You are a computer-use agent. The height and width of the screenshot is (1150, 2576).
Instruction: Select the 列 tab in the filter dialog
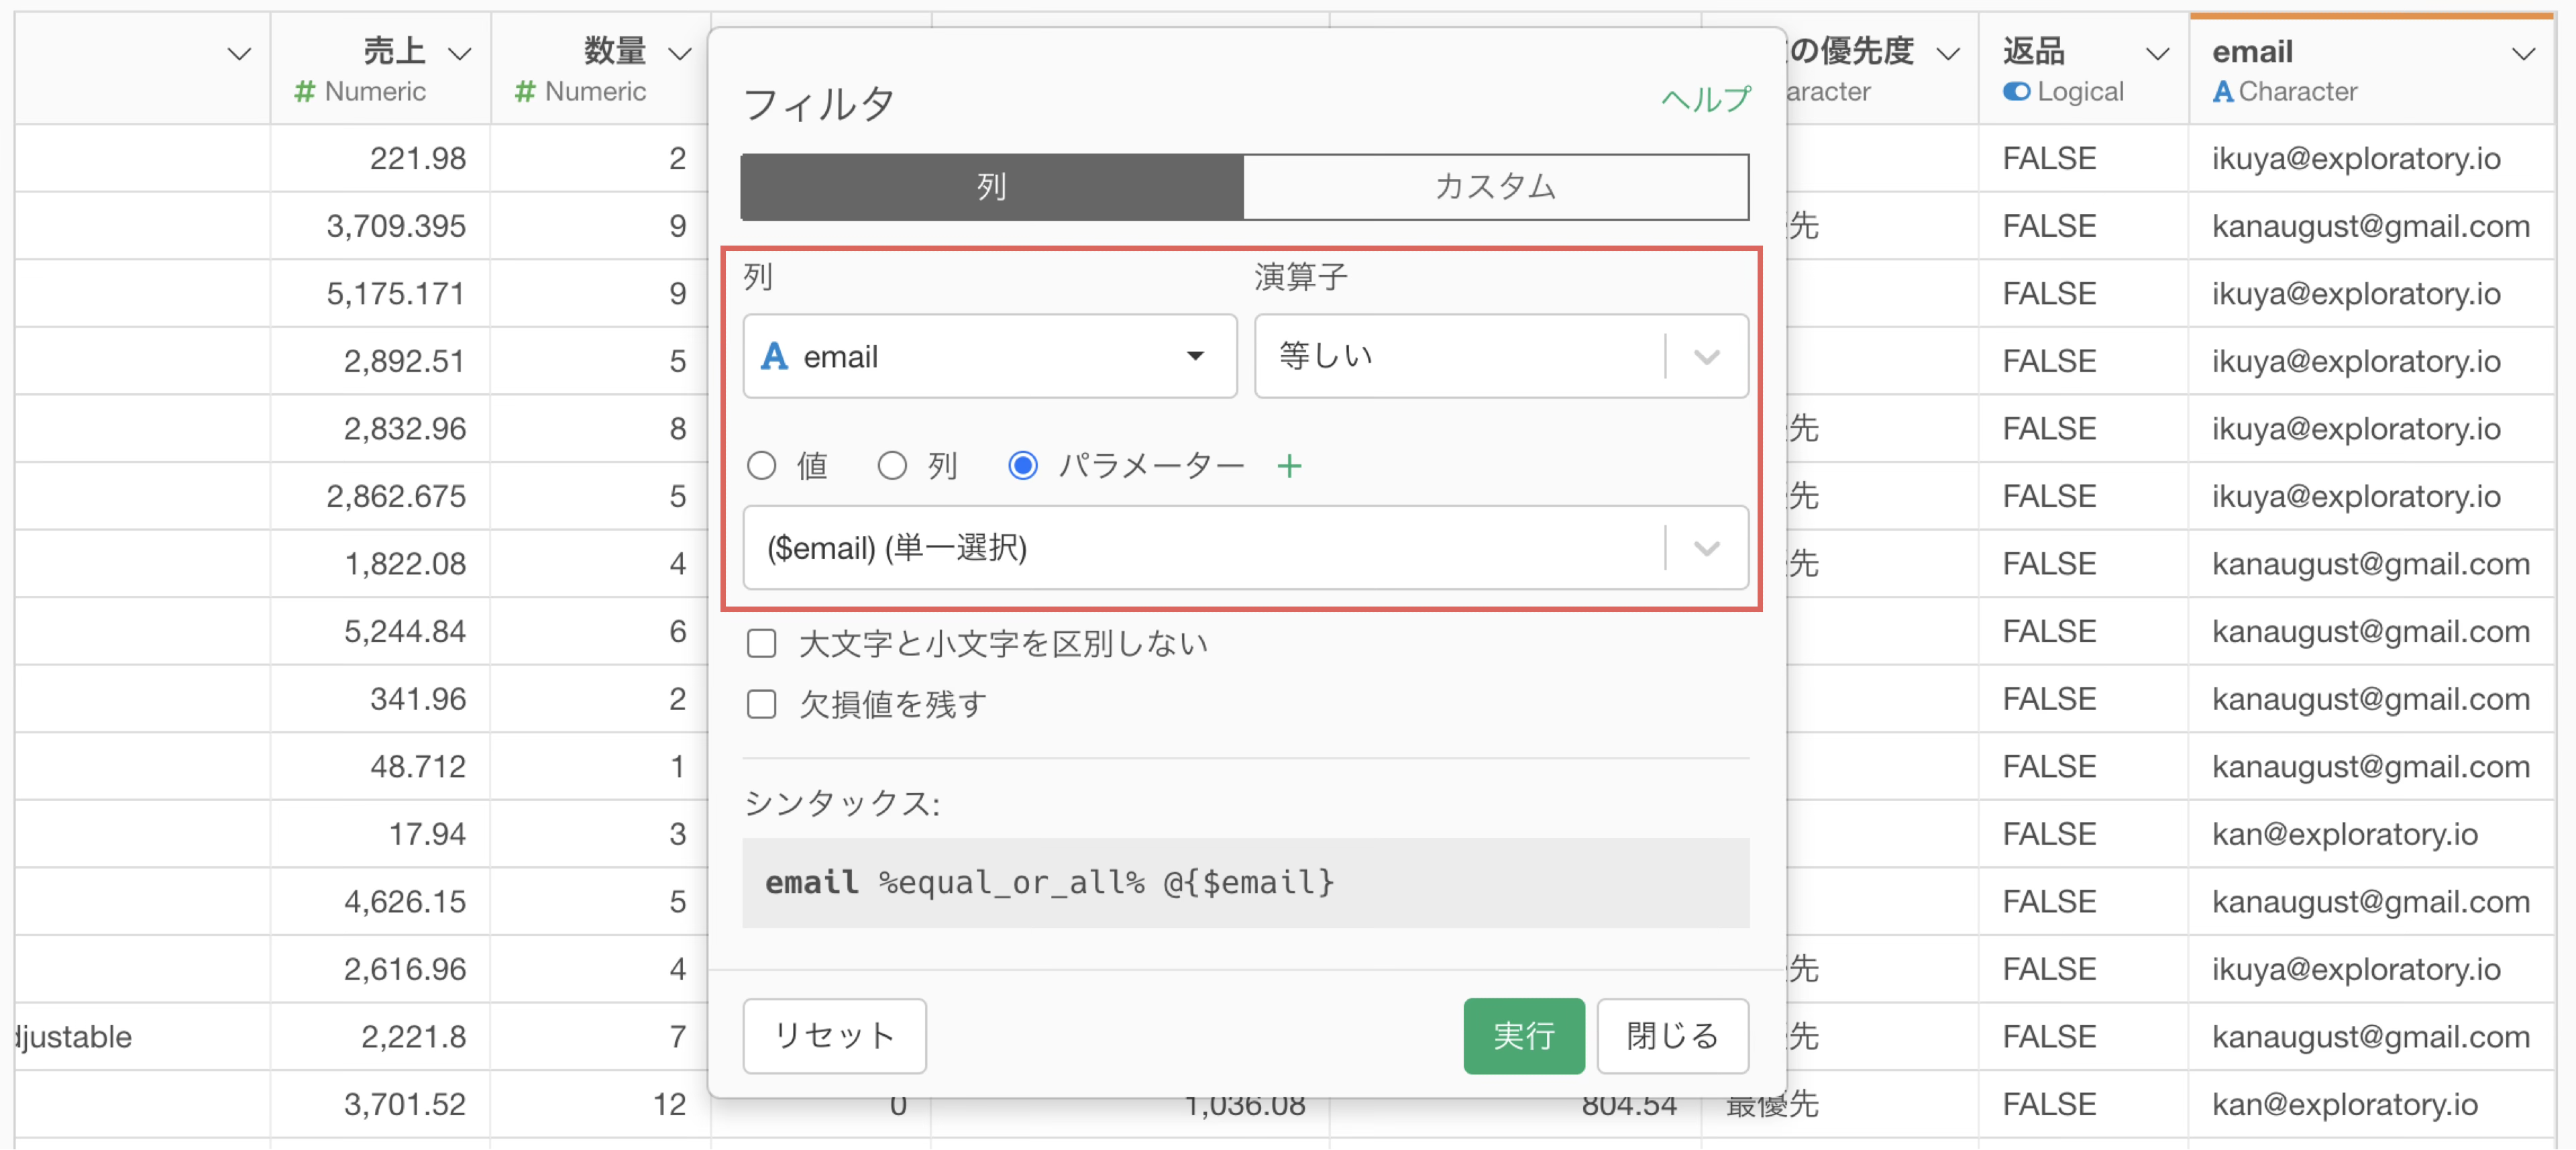coord(991,187)
